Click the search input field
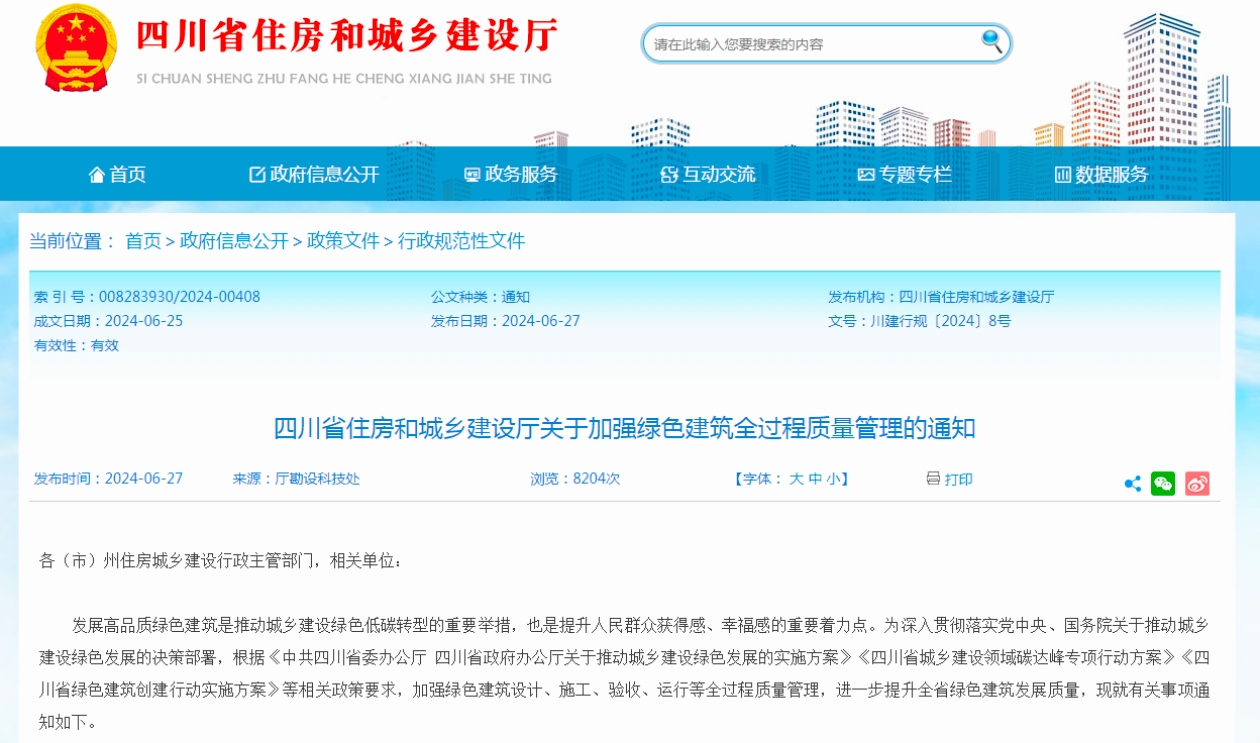This screenshot has height=743, width=1260. point(810,44)
